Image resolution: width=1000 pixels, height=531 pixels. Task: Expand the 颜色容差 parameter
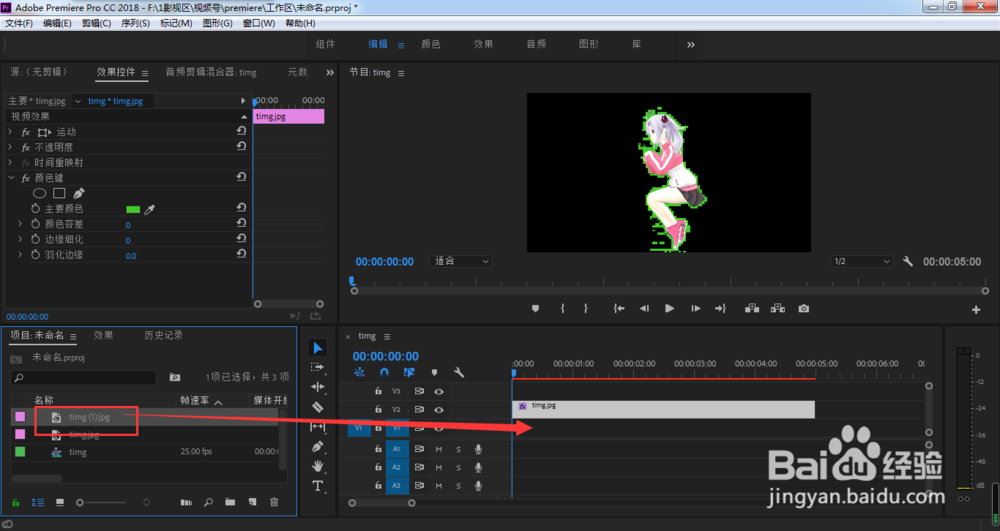[20, 224]
